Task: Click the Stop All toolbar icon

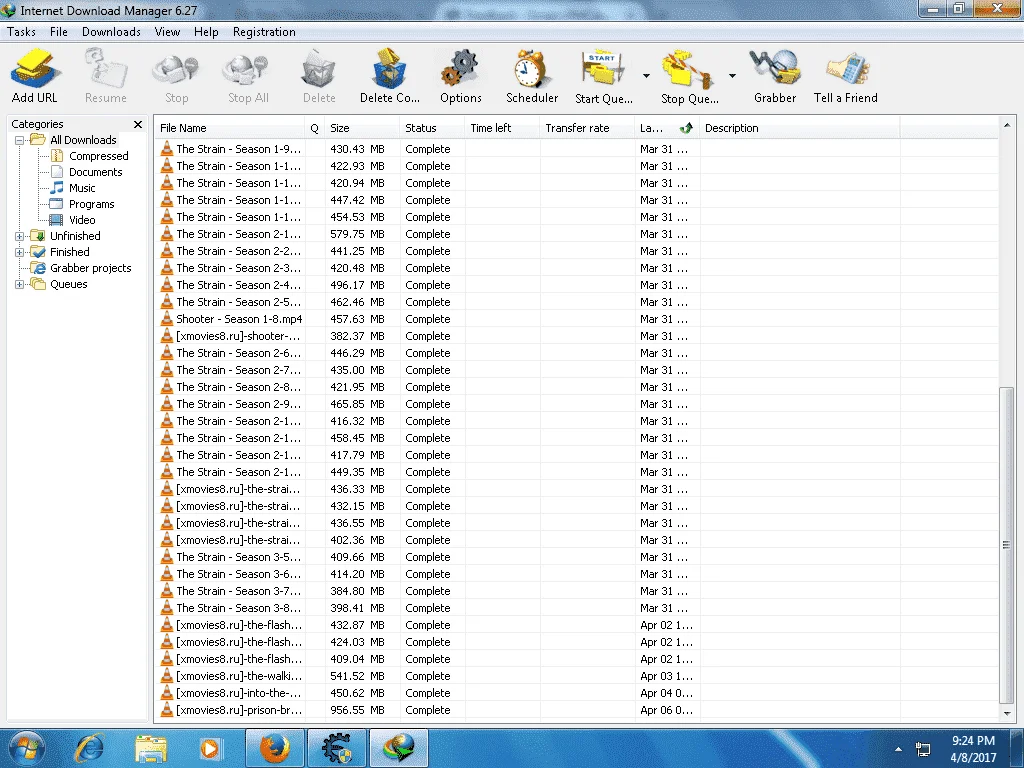Action: pyautogui.click(x=248, y=75)
